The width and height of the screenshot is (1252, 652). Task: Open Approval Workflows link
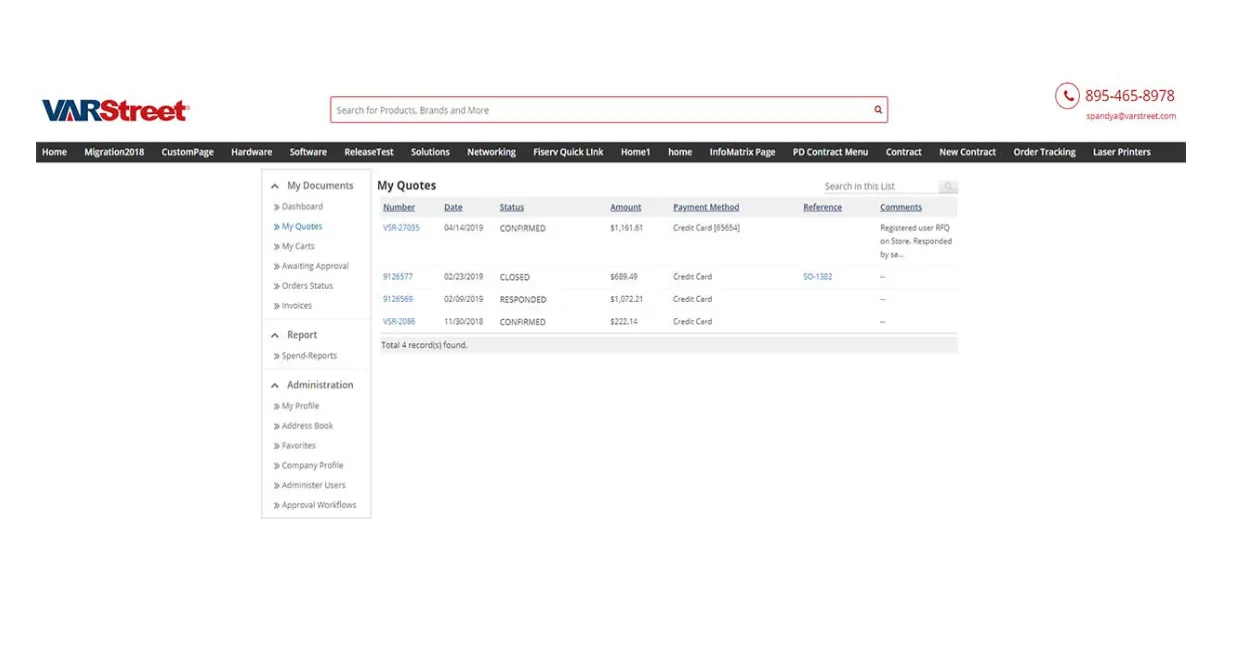coord(319,505)
